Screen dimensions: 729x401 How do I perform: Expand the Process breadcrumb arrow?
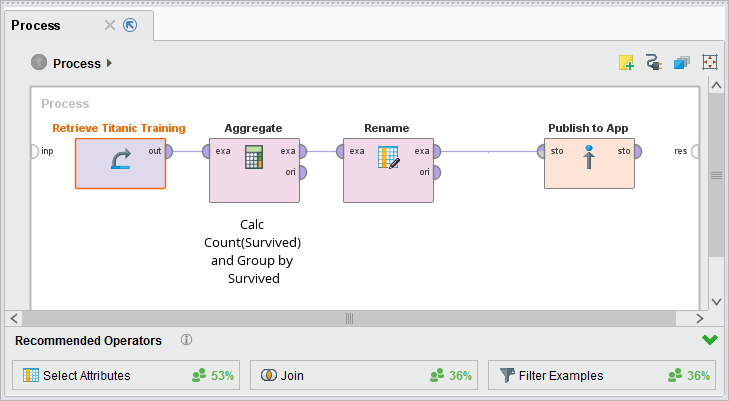(109, 63)
